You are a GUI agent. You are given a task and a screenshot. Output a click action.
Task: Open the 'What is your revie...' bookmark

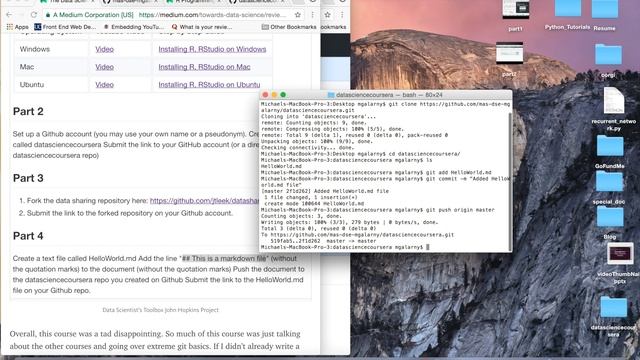pos(202,27)
